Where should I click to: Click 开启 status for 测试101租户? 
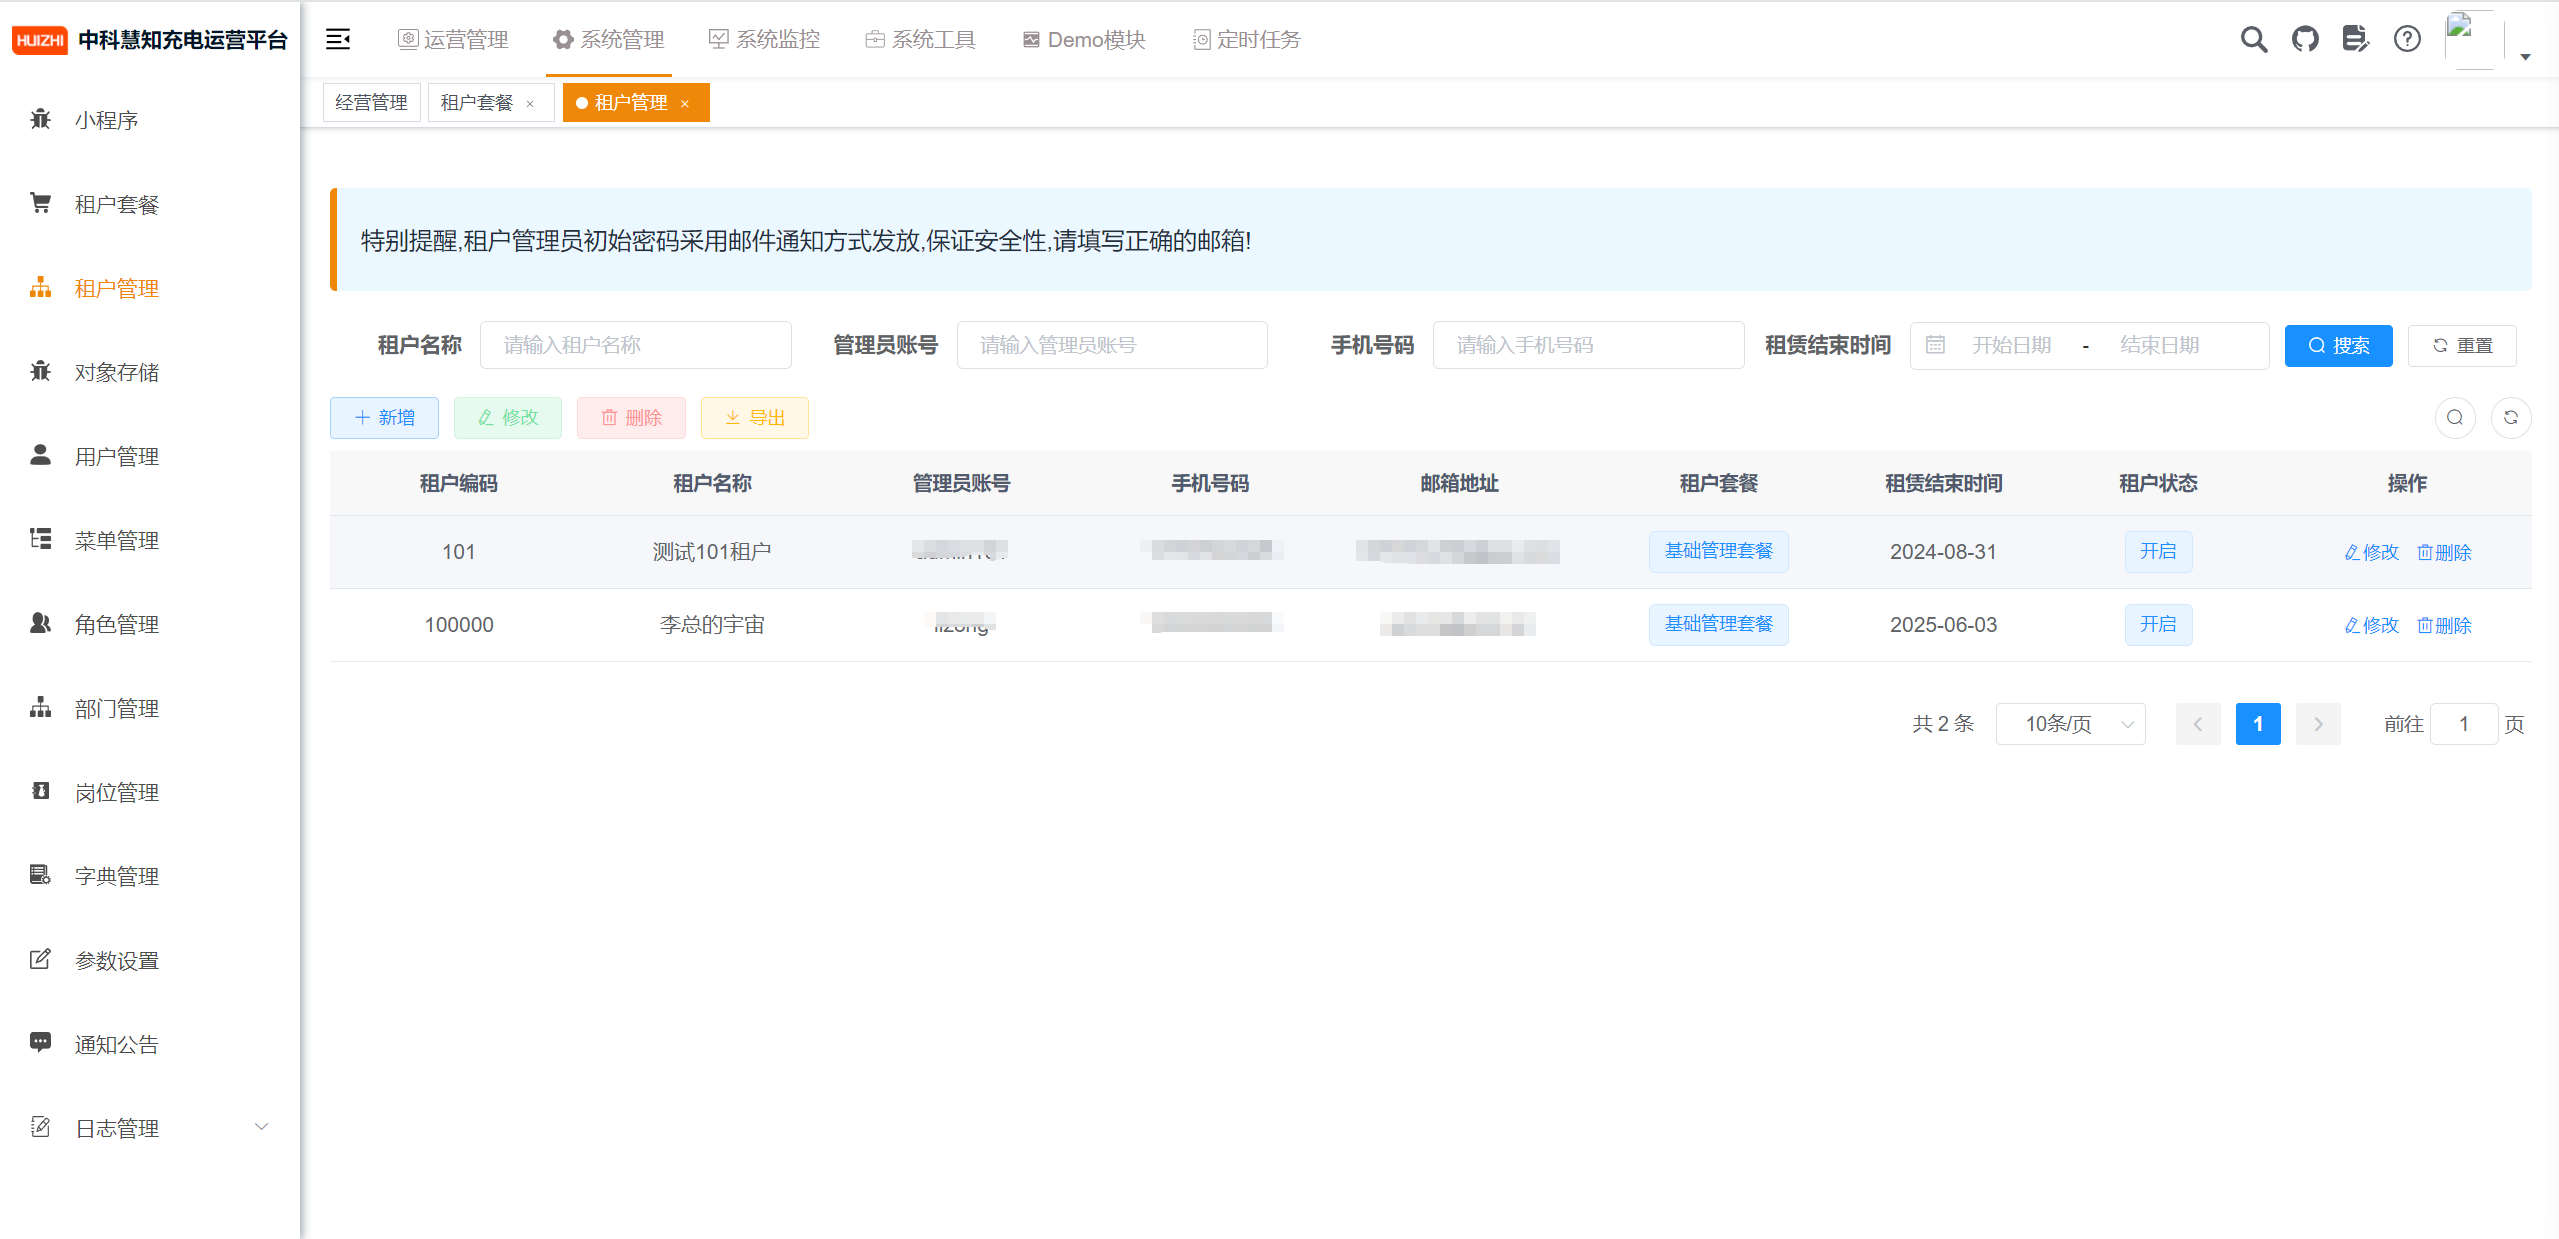click(x=2158, y=552)
